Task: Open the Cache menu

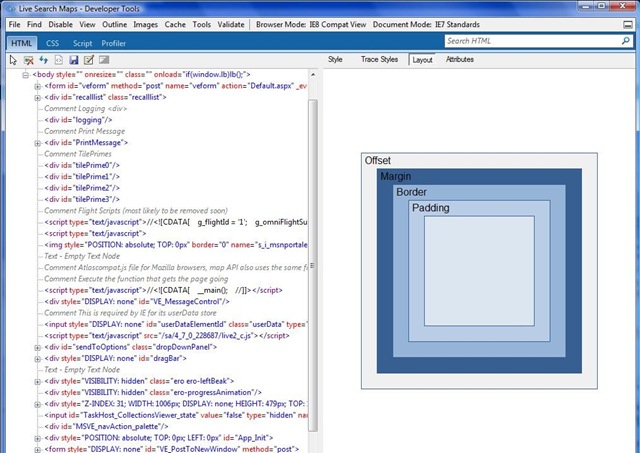Action: [175, 24]
